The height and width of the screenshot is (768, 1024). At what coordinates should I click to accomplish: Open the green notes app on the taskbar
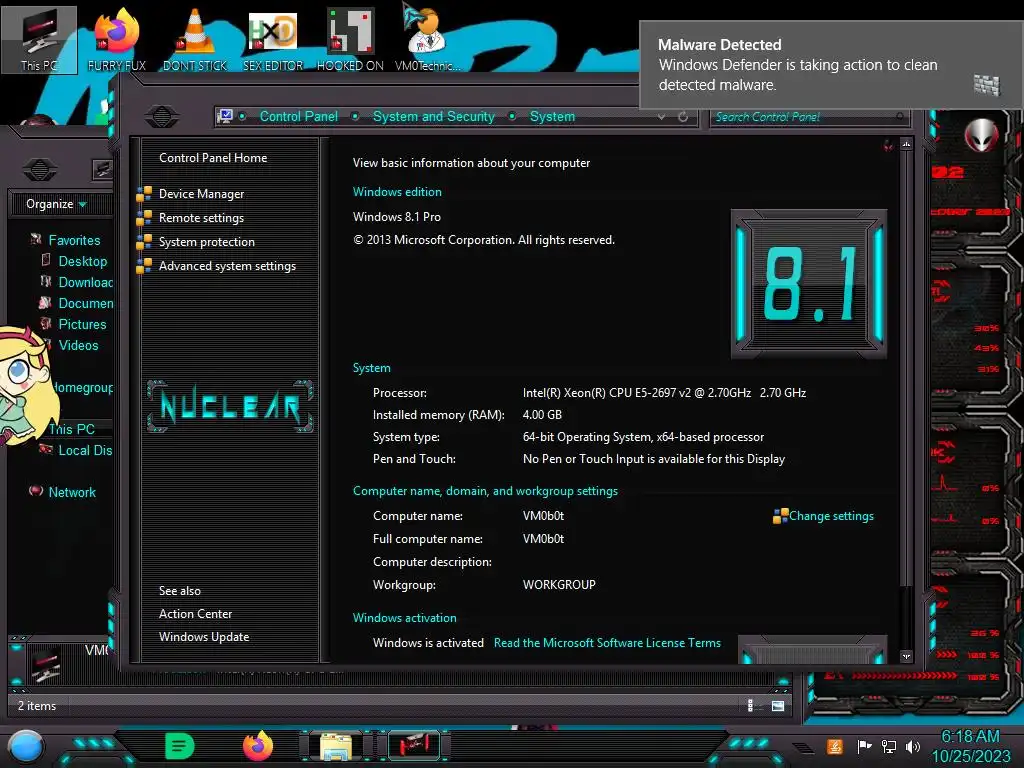point(180,746)
